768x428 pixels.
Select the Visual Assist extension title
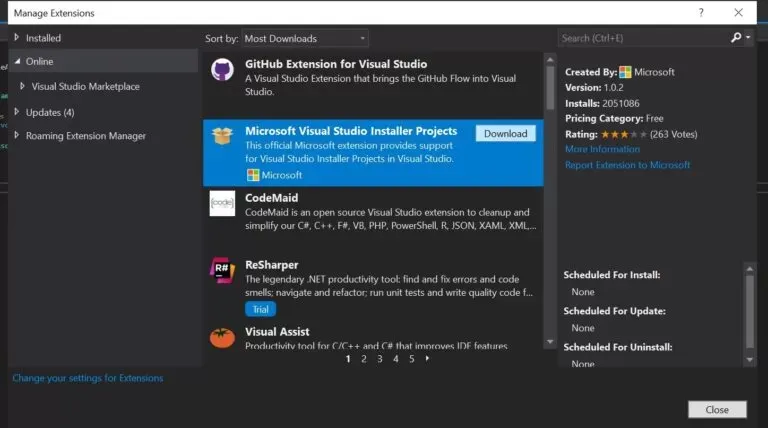pyautogui.click(x=277, y=332)
